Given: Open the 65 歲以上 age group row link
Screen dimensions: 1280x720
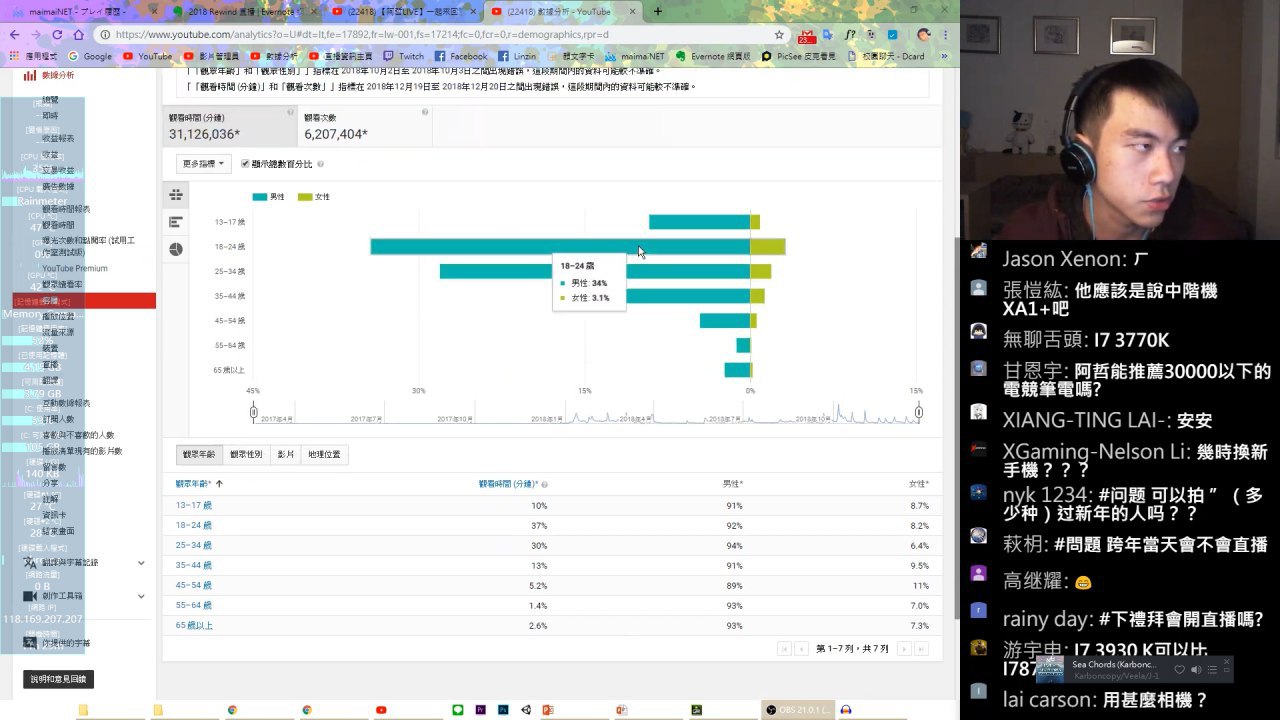Looking at the screenshot, I should [x=195, y=626].
